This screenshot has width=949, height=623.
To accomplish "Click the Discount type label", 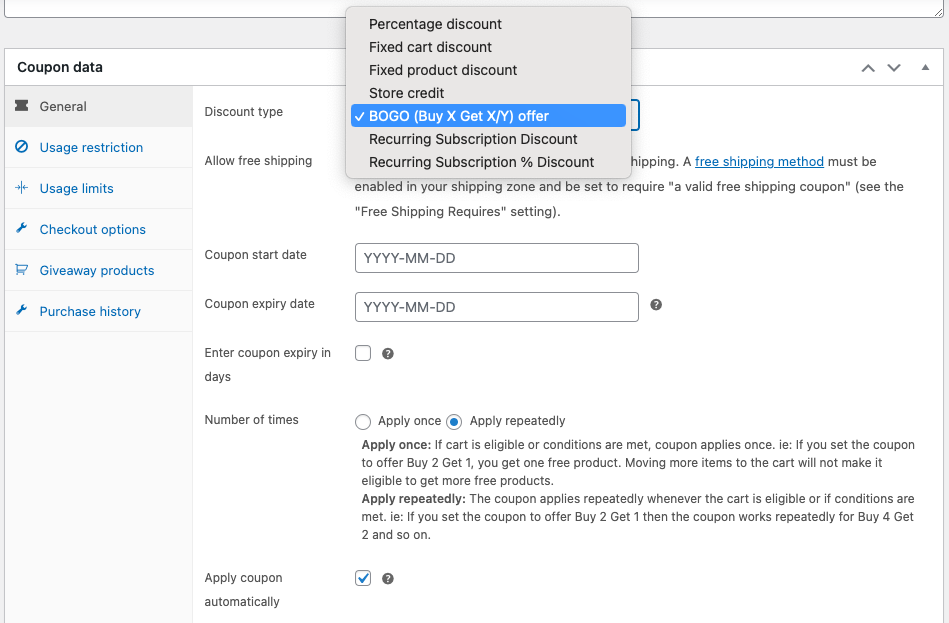I will 243,111.
